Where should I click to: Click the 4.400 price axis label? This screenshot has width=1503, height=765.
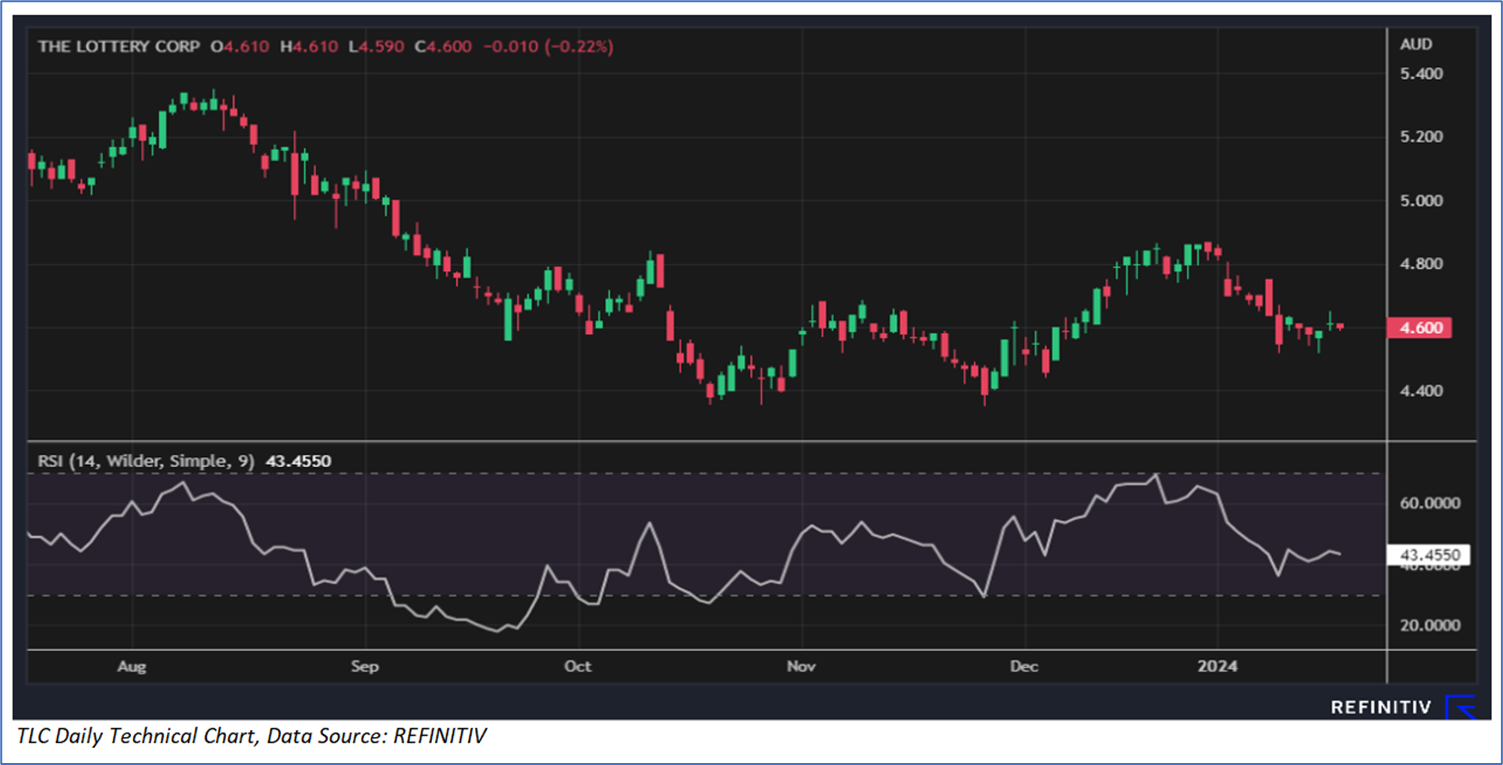(x=1421, y=391)
